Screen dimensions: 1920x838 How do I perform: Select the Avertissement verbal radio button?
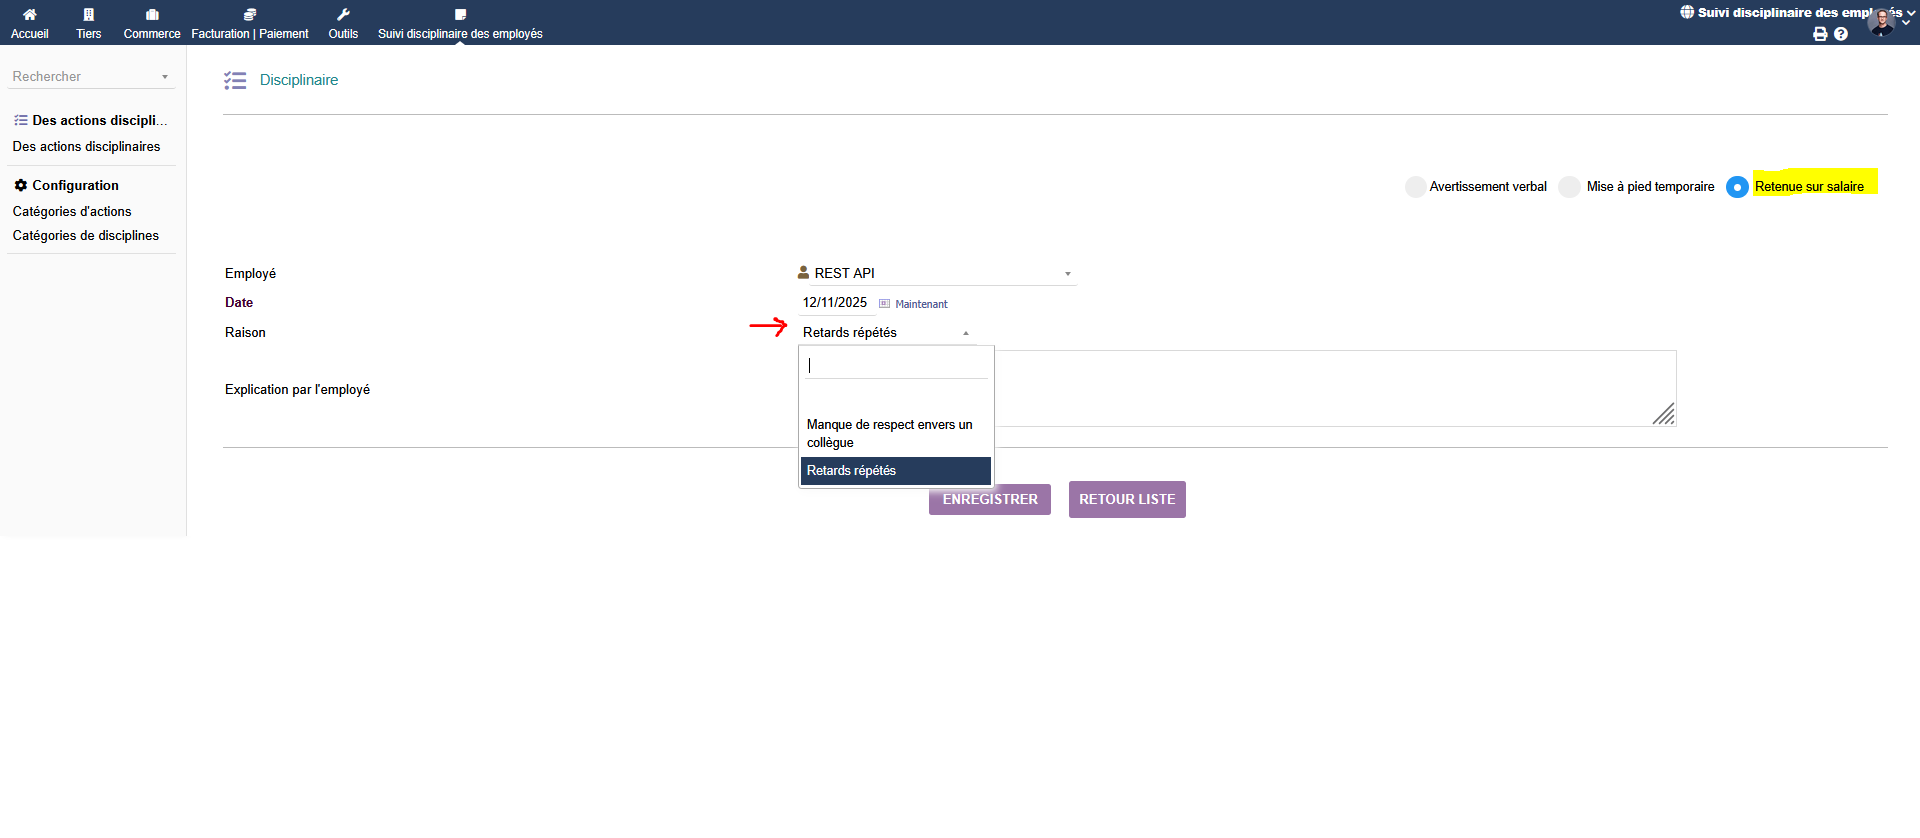tap(1415, 187)
